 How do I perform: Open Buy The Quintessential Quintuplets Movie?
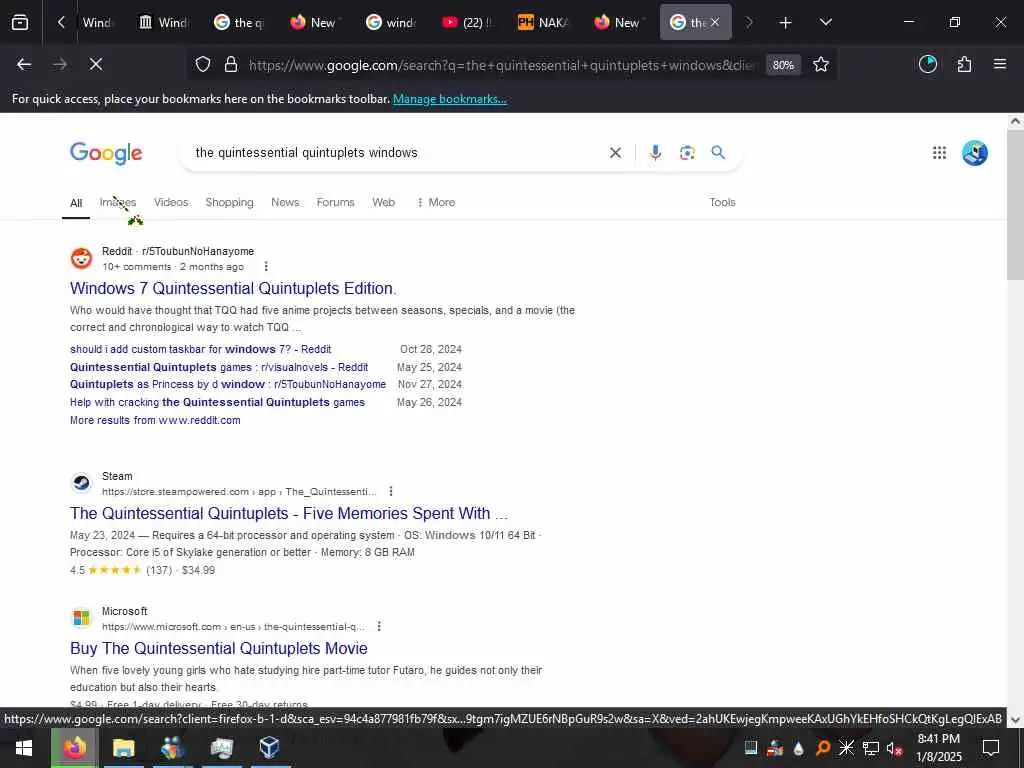[x=219, y=648]
